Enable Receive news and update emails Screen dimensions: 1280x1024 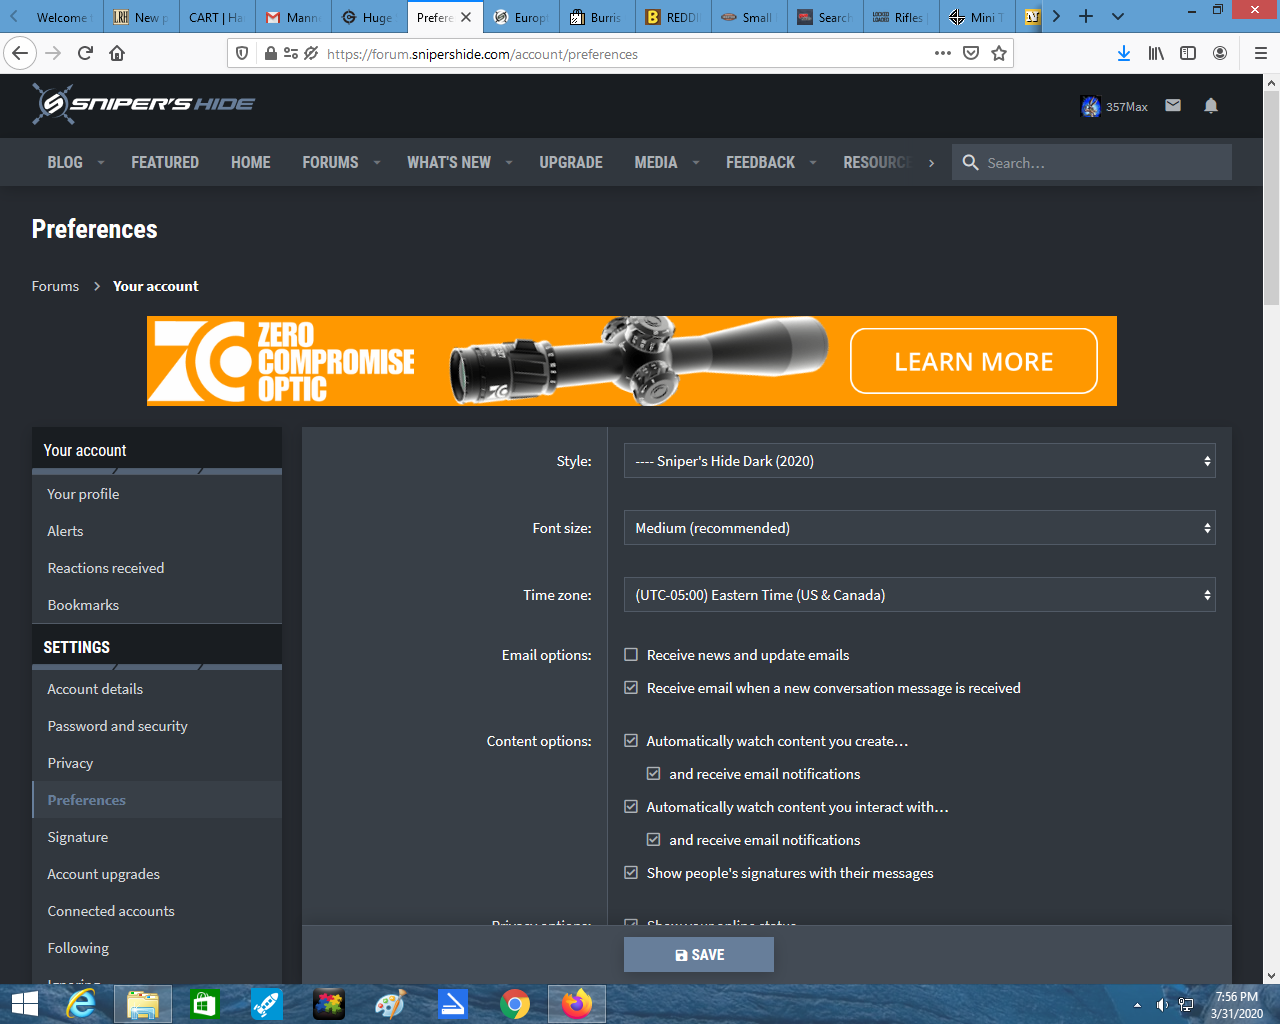pos(631,655)
